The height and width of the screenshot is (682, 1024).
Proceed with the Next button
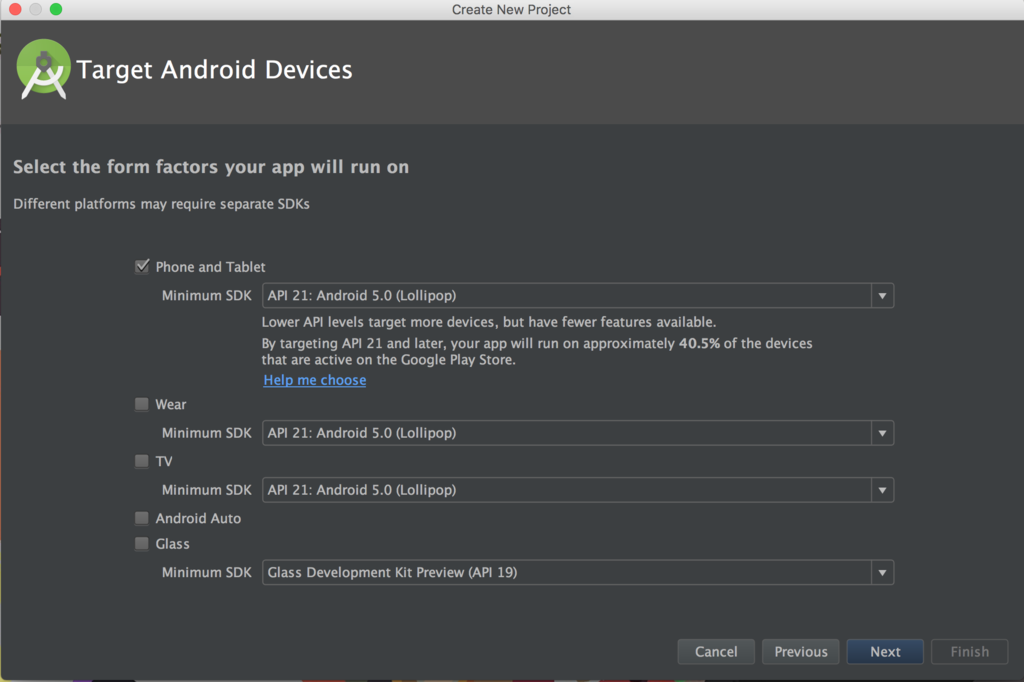pos(885,651)
